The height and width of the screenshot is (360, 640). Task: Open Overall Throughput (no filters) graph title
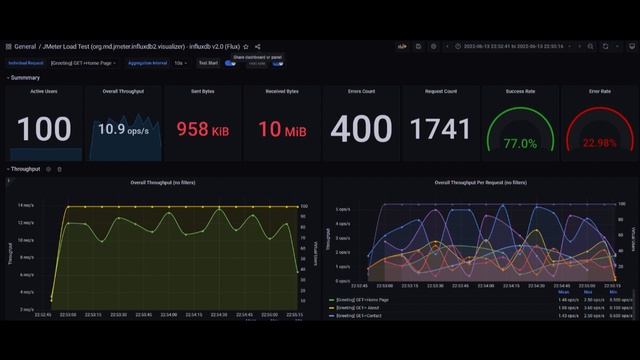pyautogui.click(x=163, y=183)
